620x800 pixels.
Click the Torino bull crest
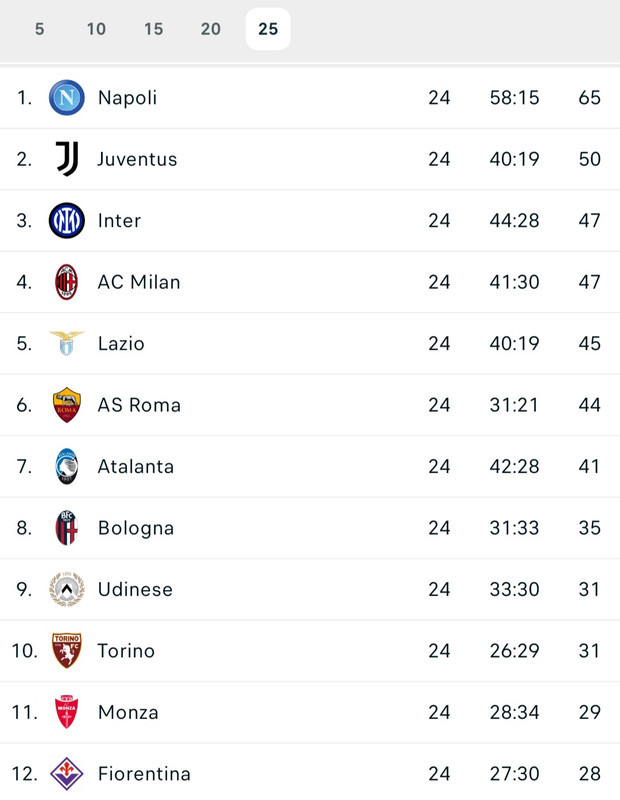pos(67,651)
